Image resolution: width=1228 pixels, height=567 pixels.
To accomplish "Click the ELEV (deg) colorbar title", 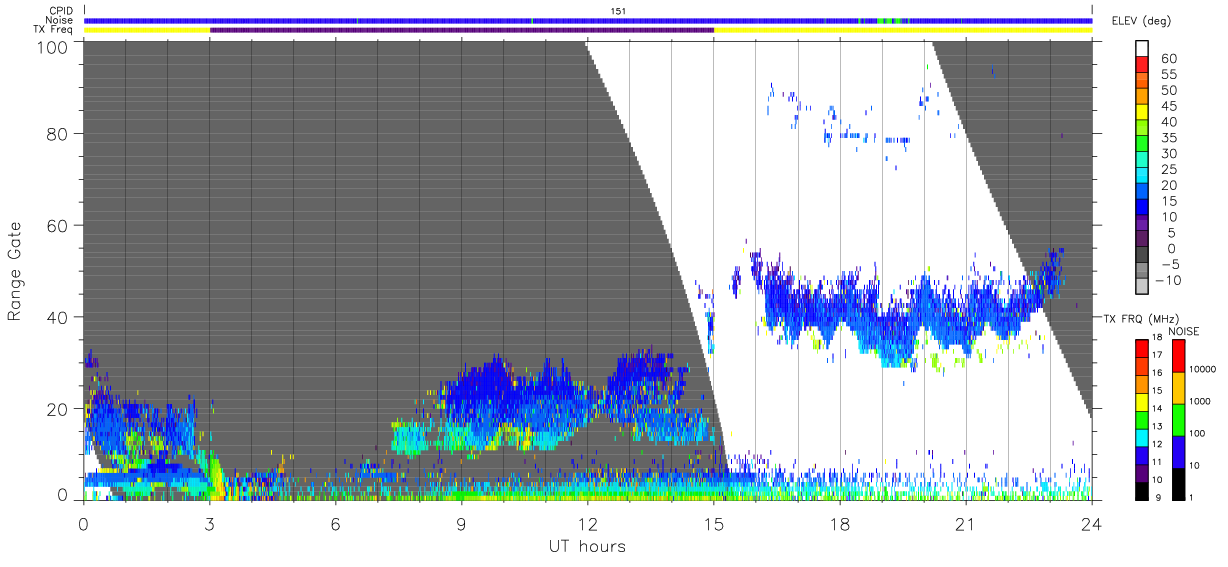I will tap(1141, 21).
